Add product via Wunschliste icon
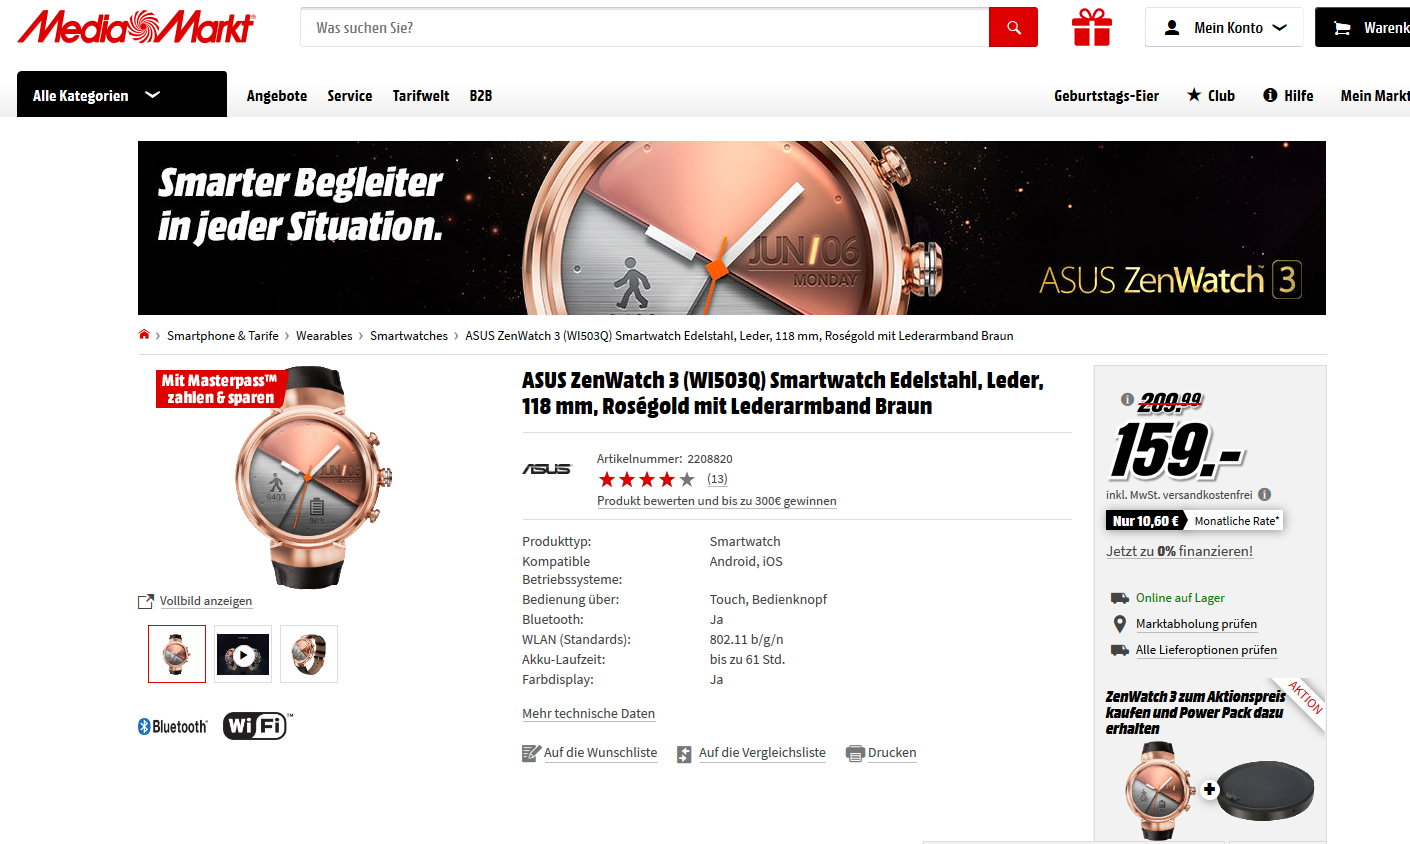 tap(531, 753)
